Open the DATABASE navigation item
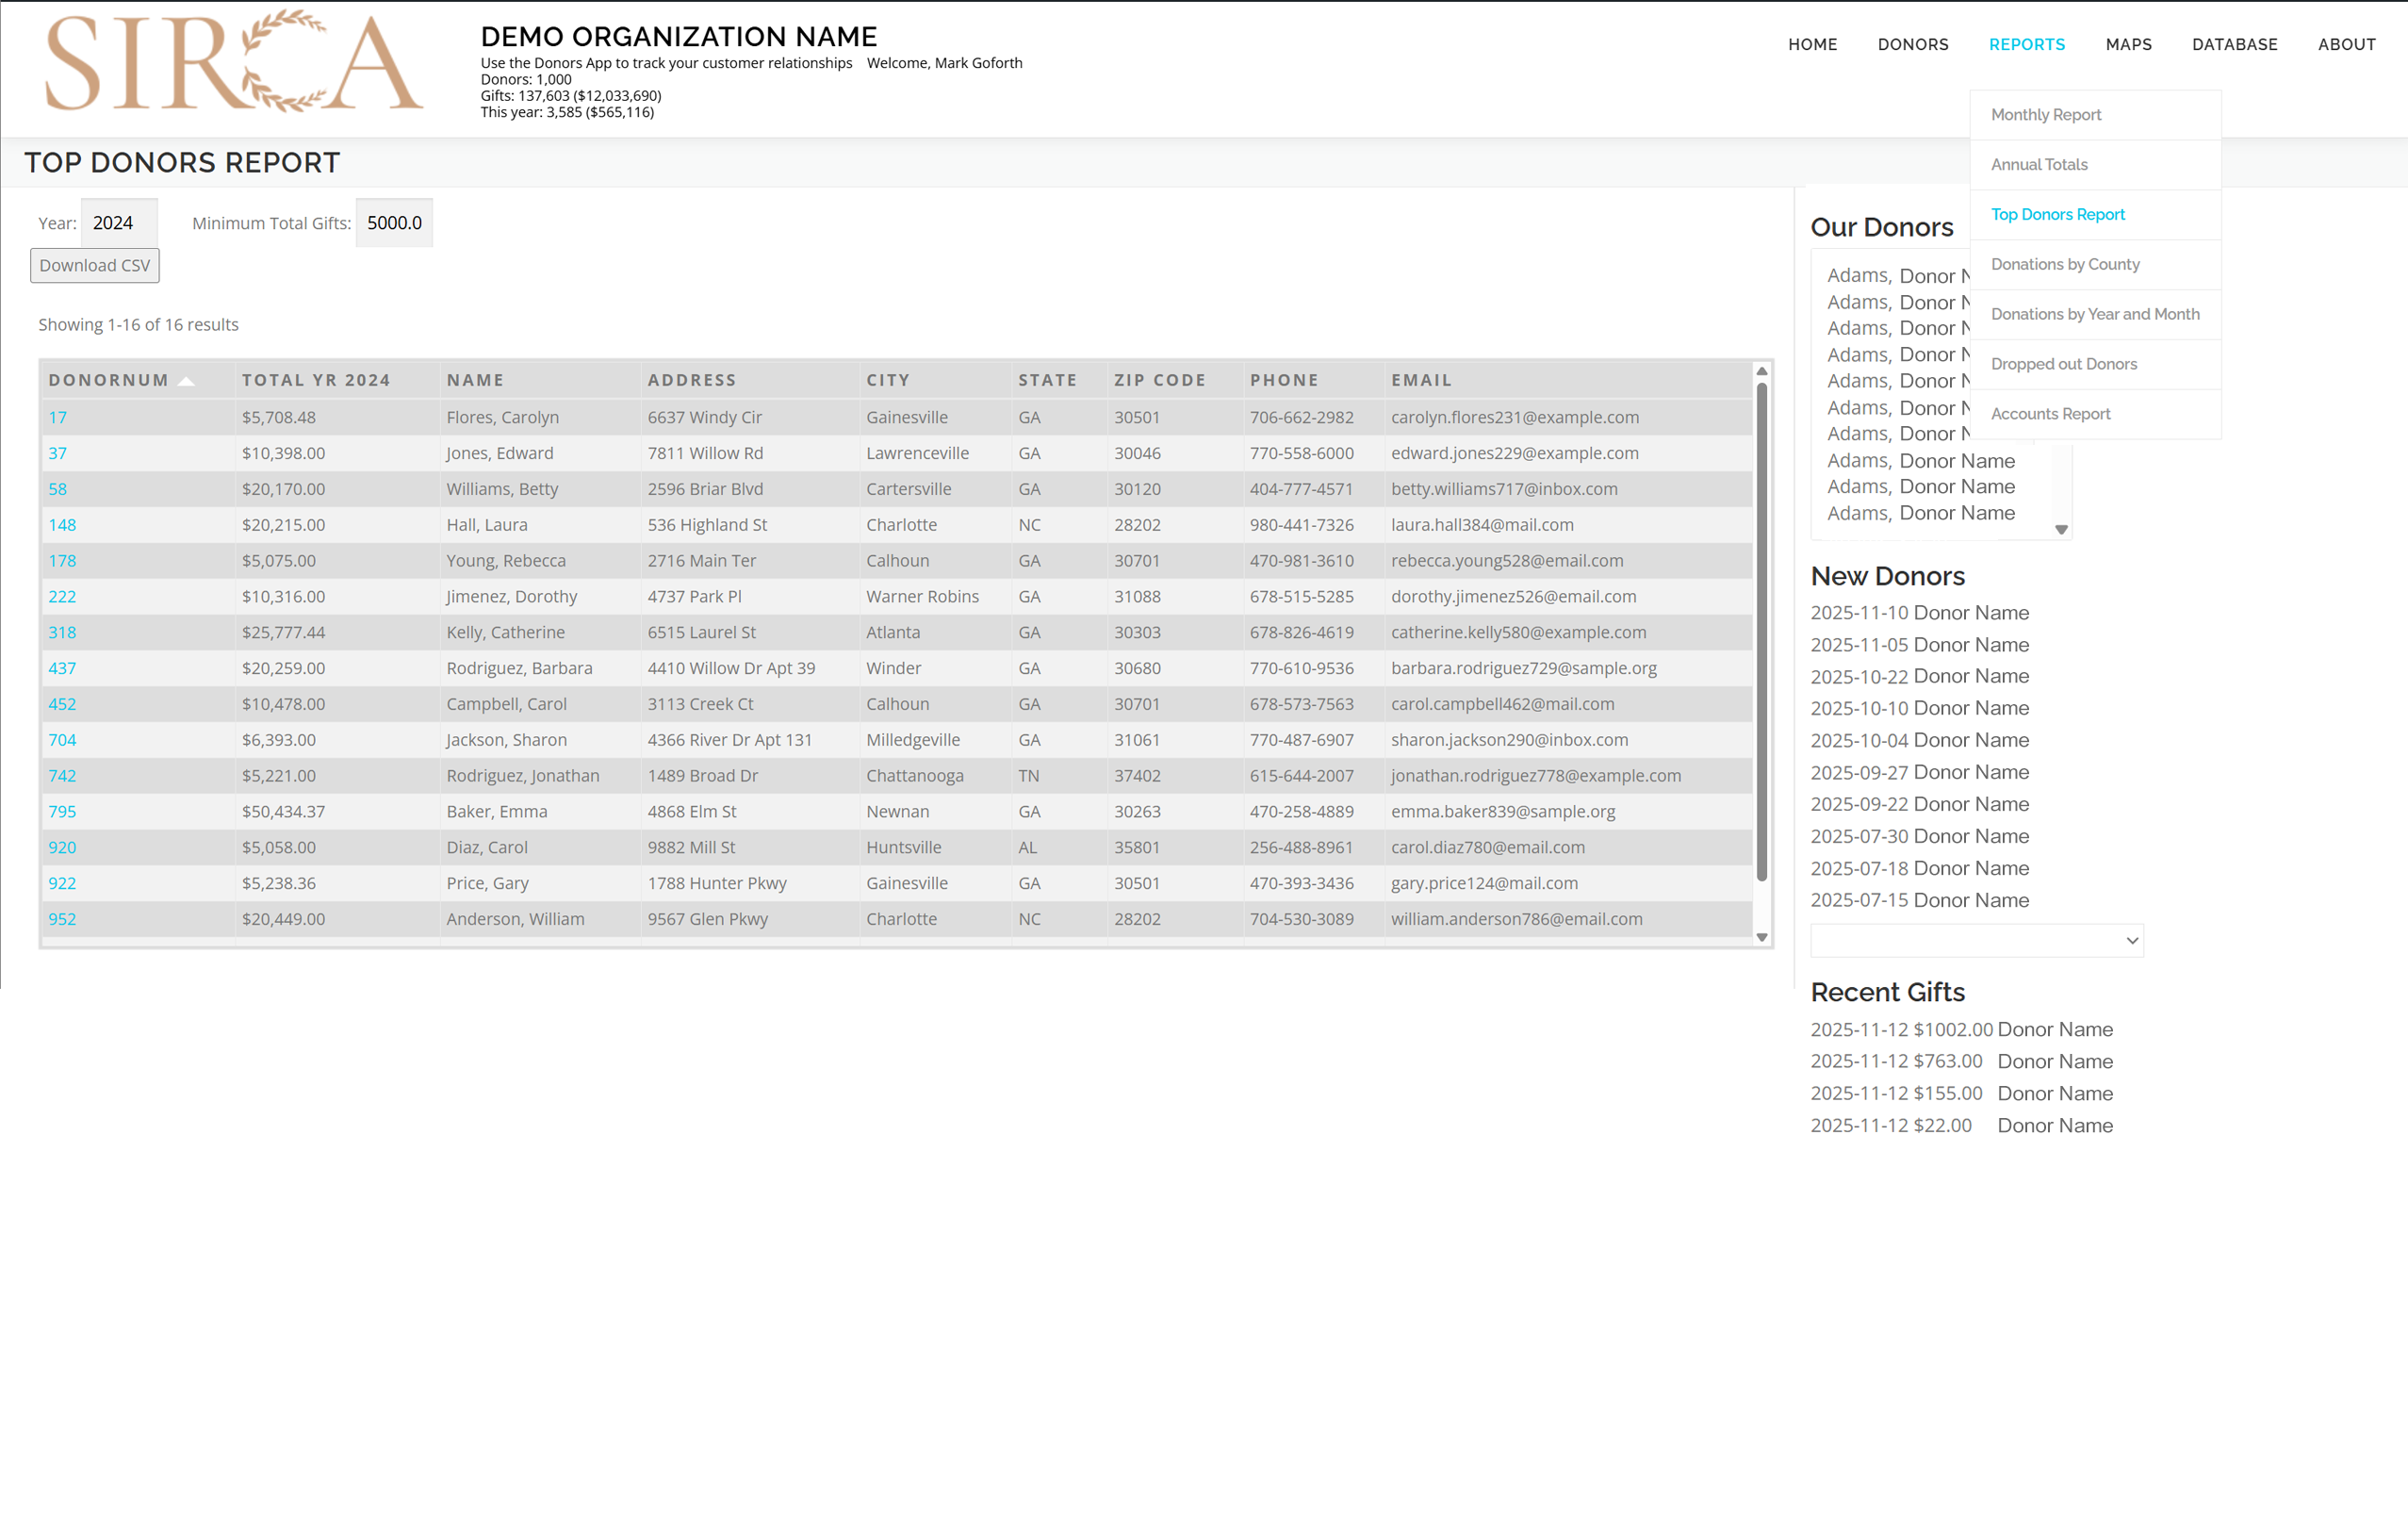The height and width of the screenshot is (1513, 2408). point(2234,44)
